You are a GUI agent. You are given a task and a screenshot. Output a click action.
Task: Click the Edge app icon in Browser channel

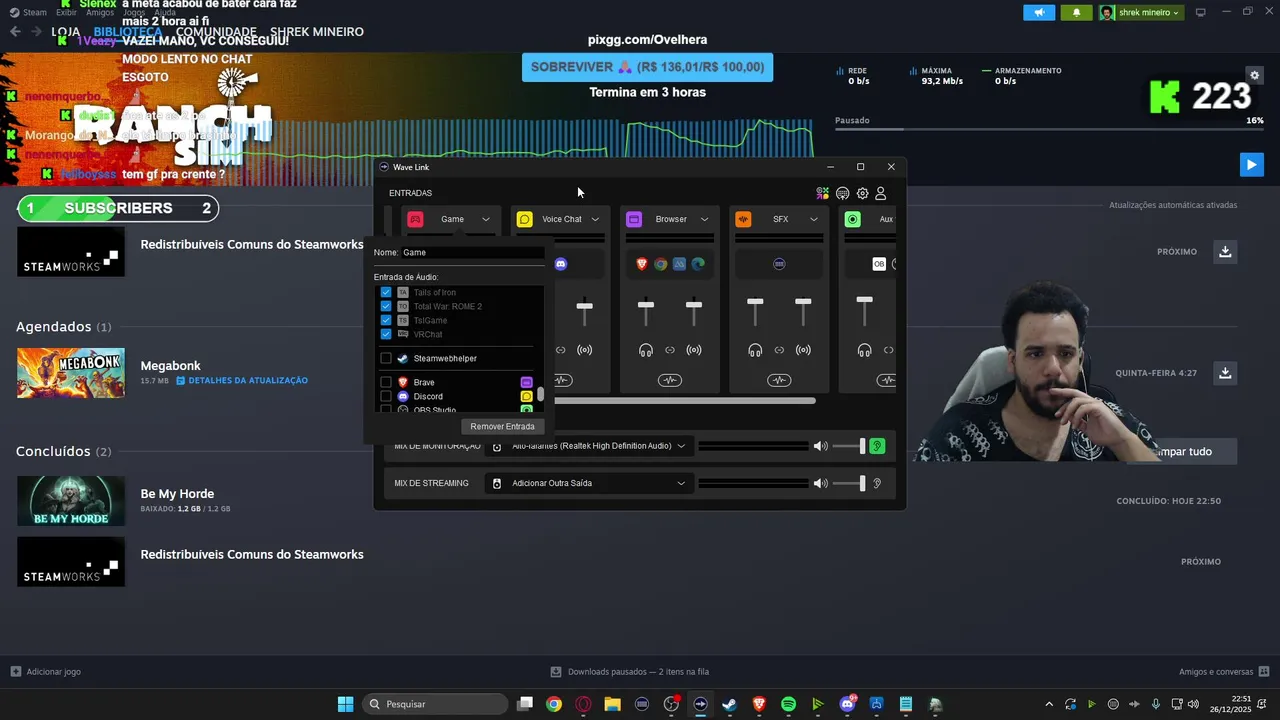pos(698,264)
